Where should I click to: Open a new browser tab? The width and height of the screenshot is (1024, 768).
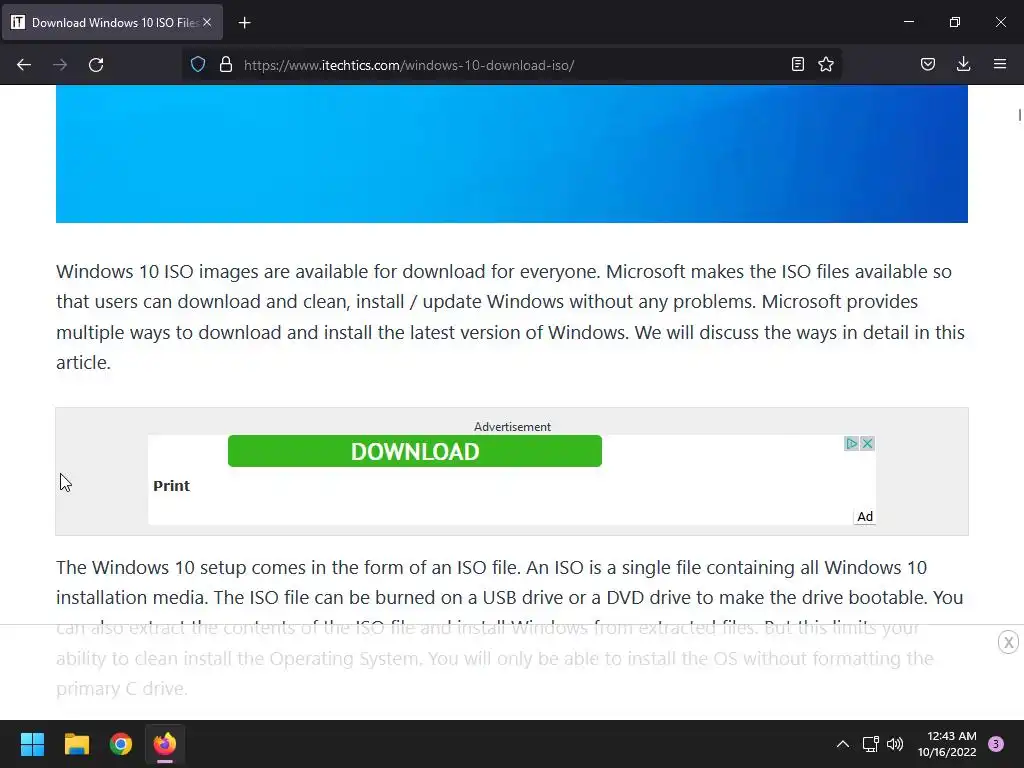coord(244,23)
